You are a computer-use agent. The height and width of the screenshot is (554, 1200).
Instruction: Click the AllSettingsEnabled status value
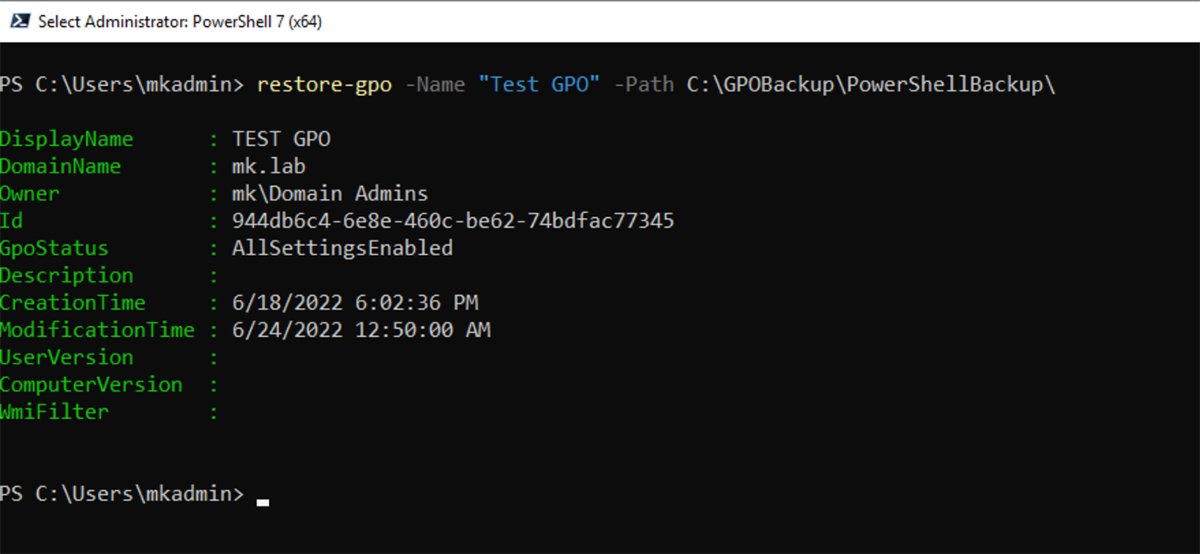(342, 248)
